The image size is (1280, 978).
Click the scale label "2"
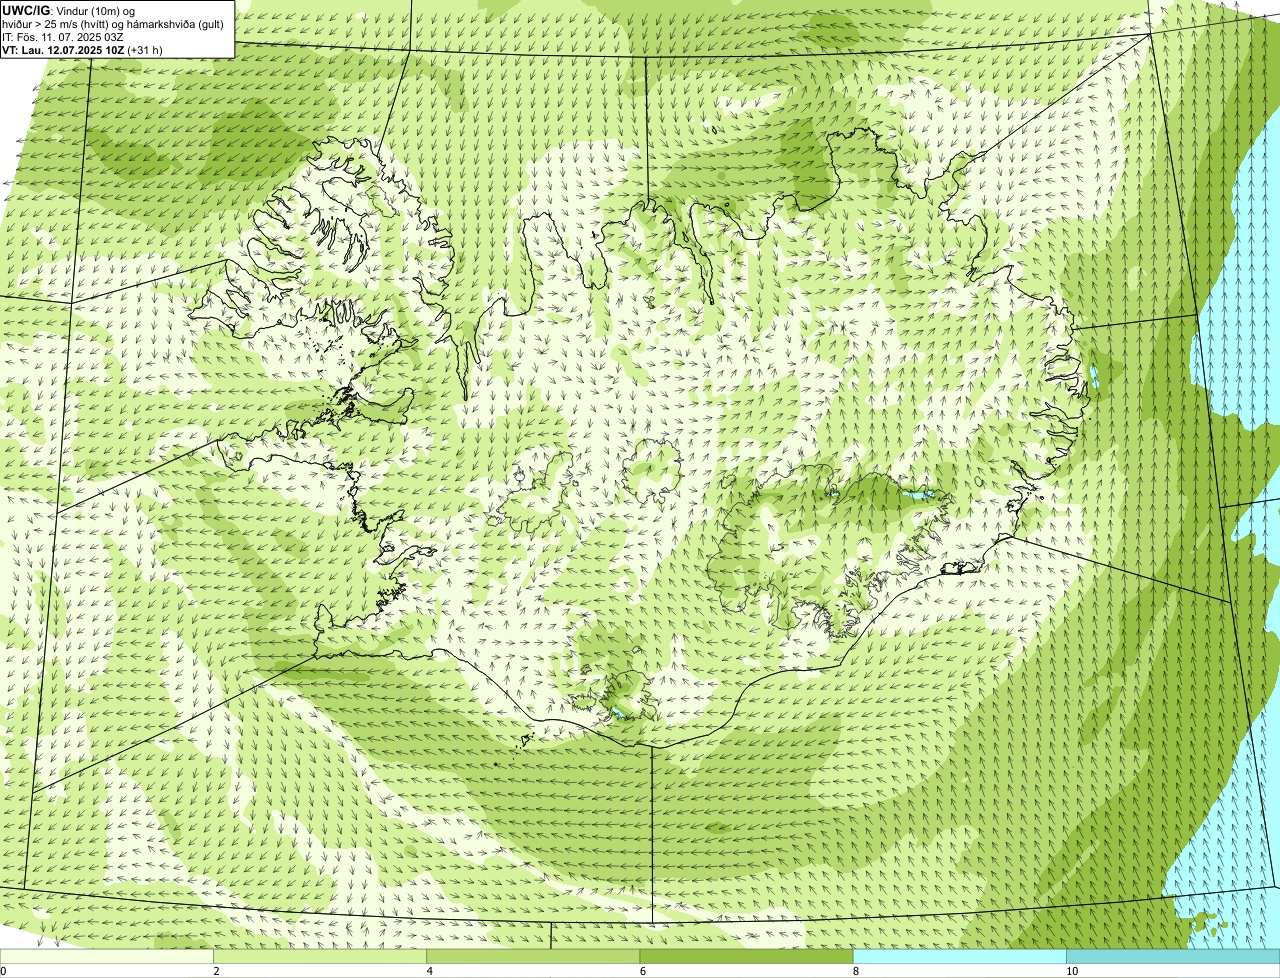coord(216,971)
